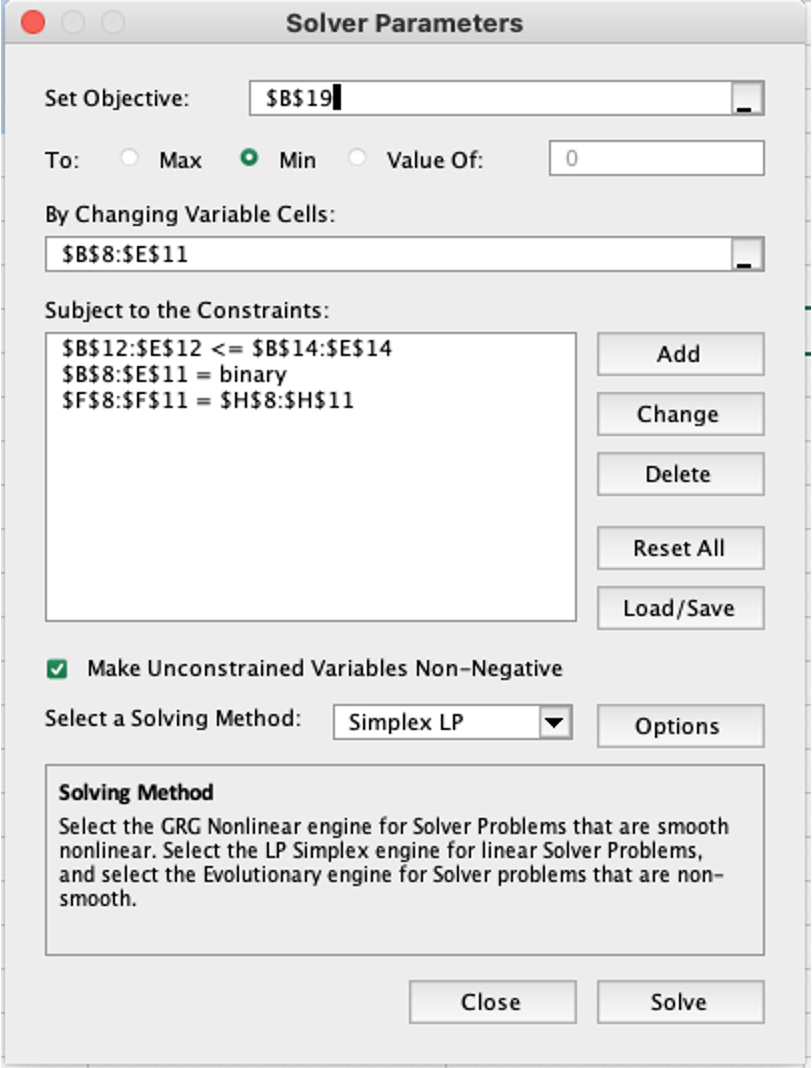Add a new constraint
This screenshot has height=1068, width=812.
click(679, 355)
